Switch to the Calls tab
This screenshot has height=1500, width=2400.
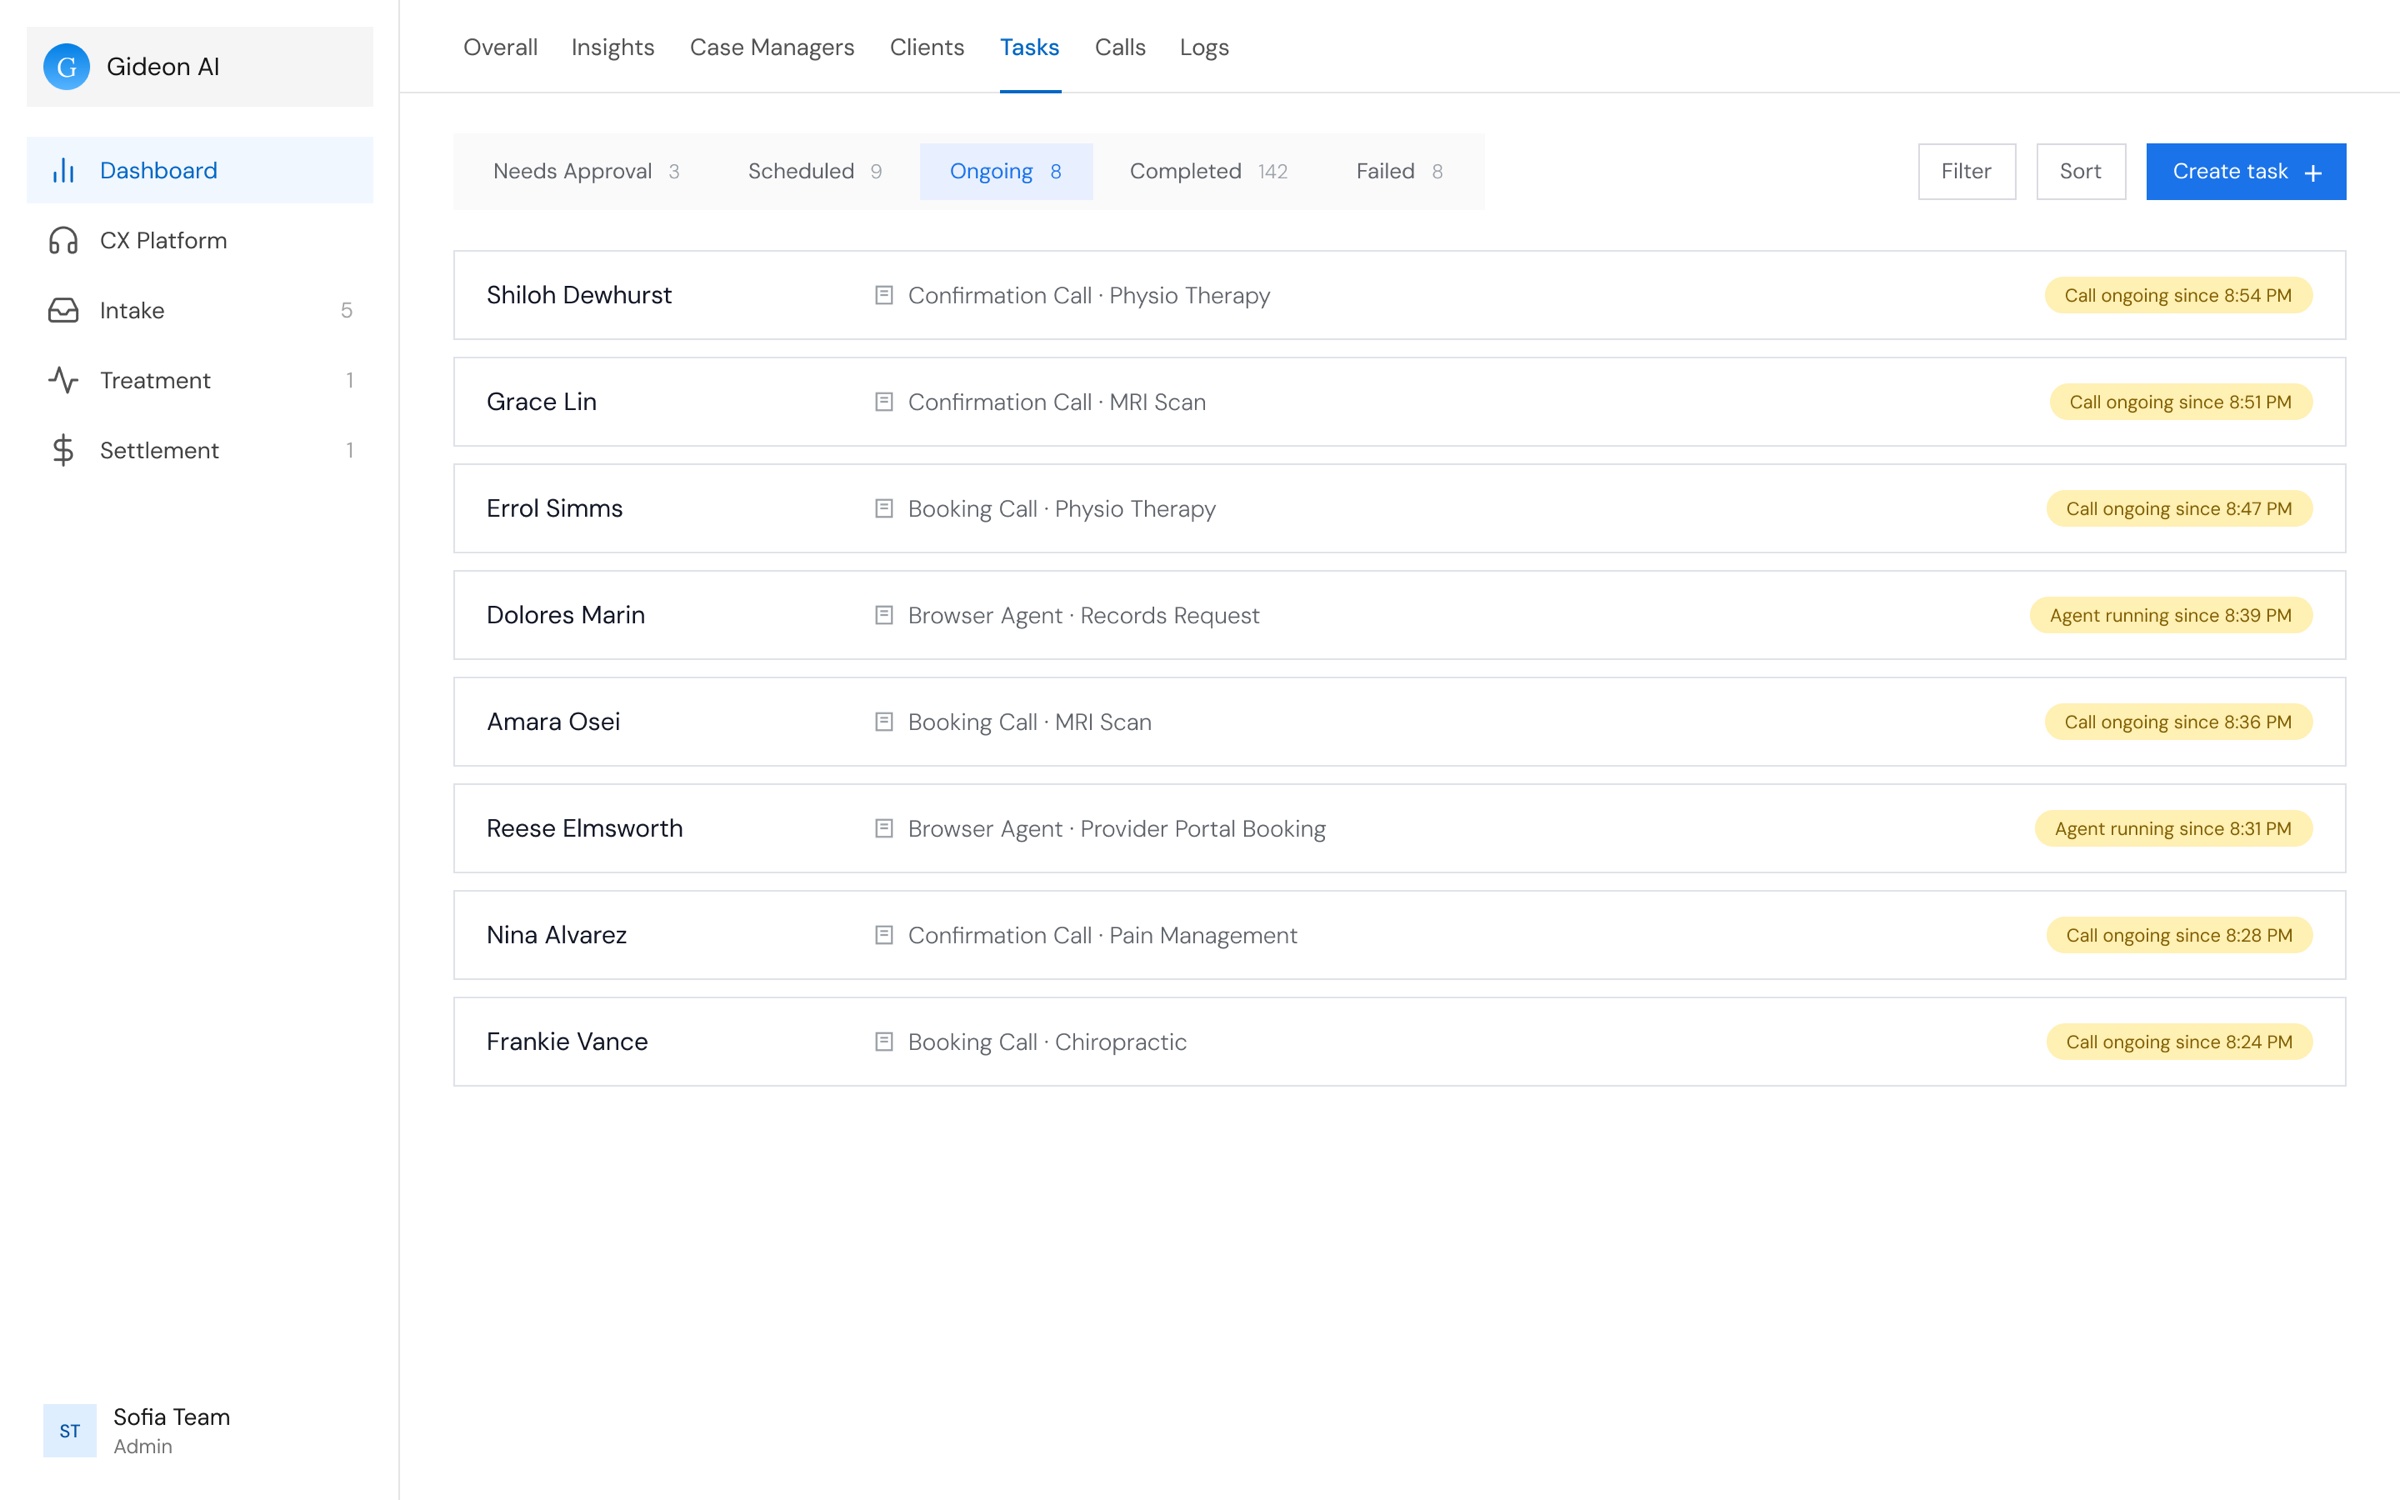coord(1120,47)
